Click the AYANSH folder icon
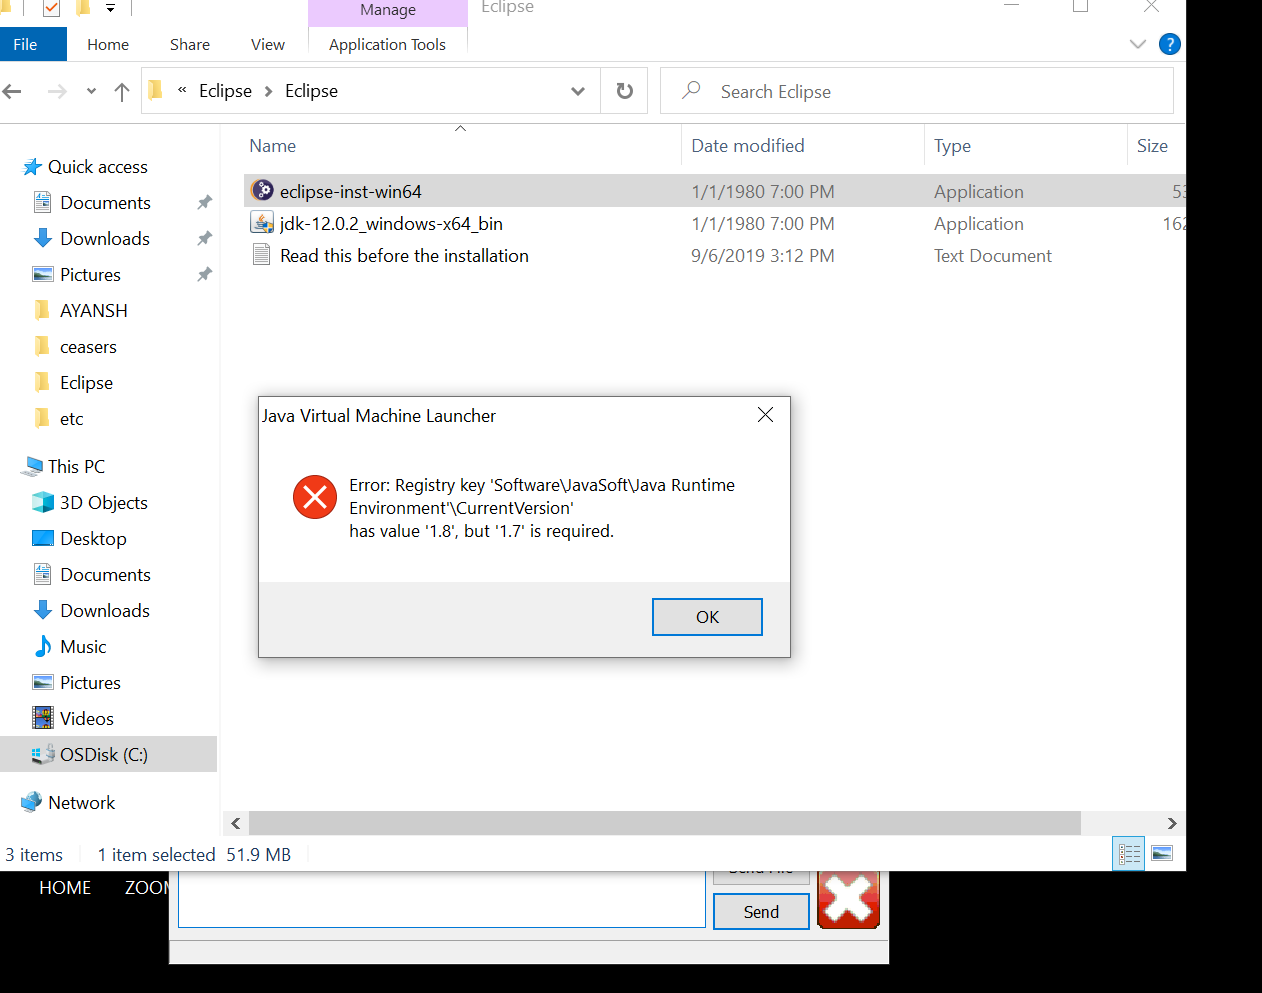This screenshot has height=993, width=1262. click(x=42, y=310)
